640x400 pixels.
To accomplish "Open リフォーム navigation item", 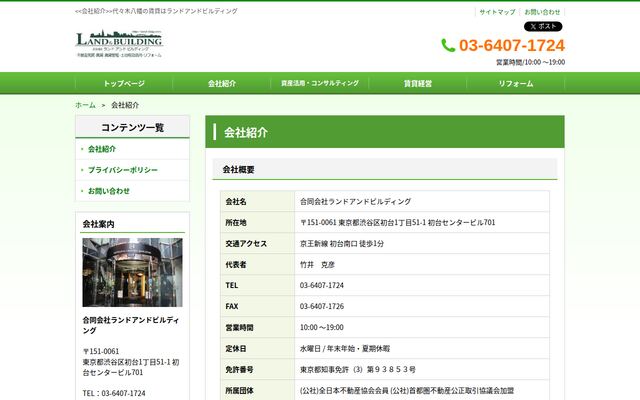I will pos(516,83).
